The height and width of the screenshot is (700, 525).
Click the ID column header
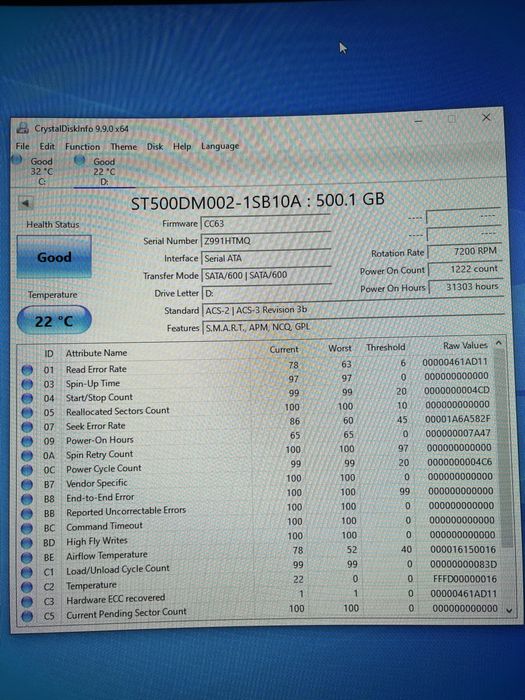click(x=49, y=354)
